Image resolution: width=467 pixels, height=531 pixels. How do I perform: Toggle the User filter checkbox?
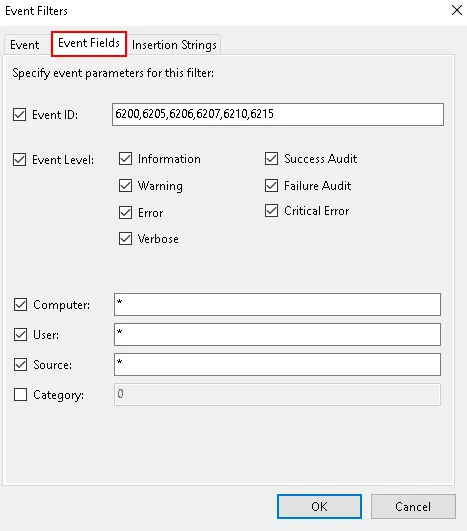20,335
